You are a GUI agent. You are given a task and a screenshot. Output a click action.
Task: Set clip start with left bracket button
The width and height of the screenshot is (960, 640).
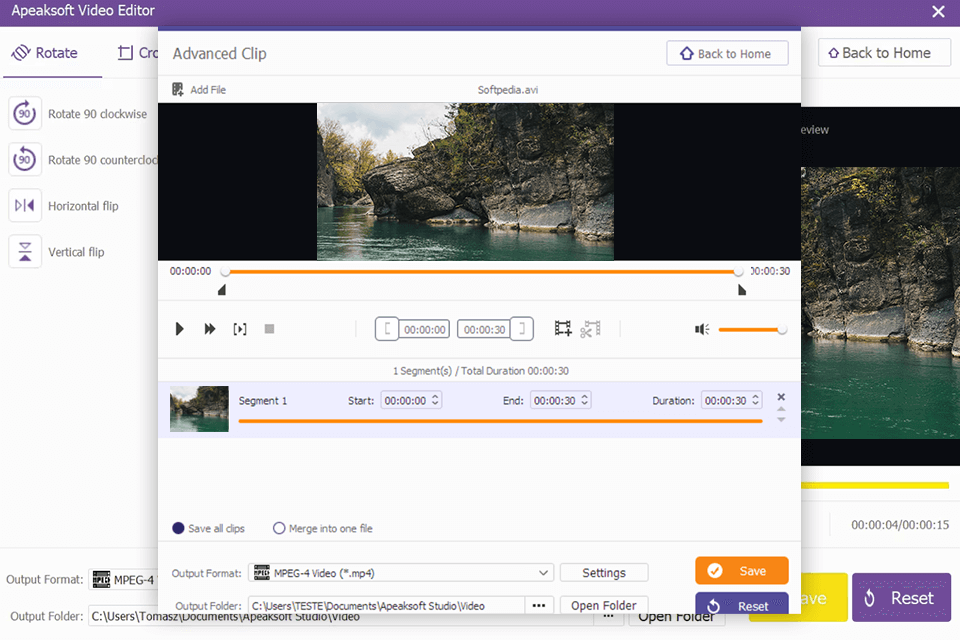coord(387,329)
